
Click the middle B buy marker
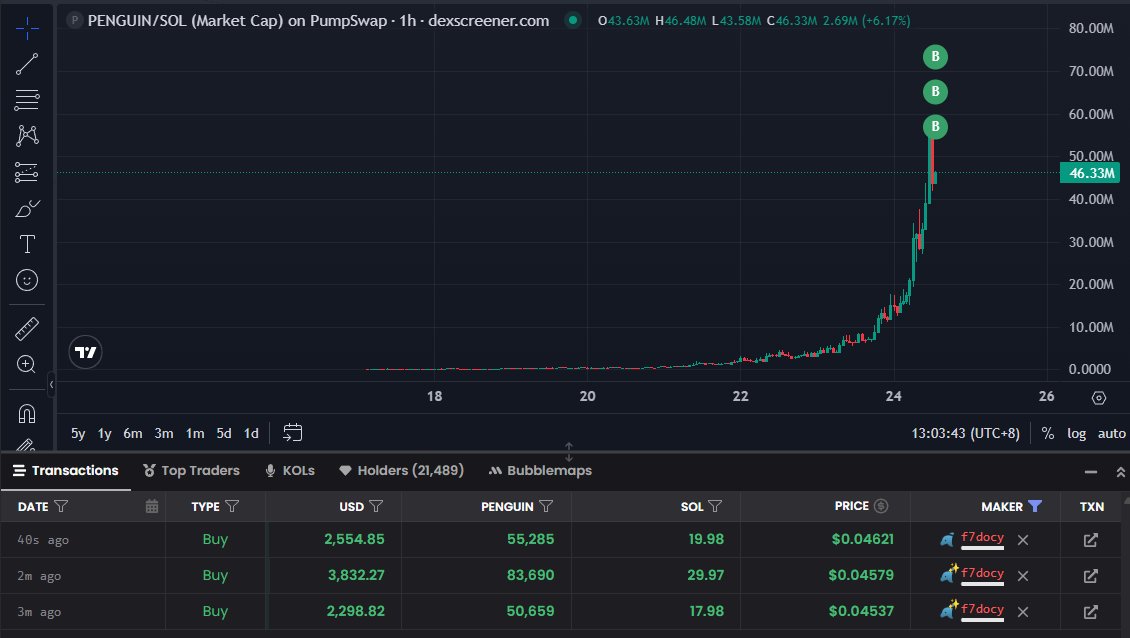[x=935, y=92]
